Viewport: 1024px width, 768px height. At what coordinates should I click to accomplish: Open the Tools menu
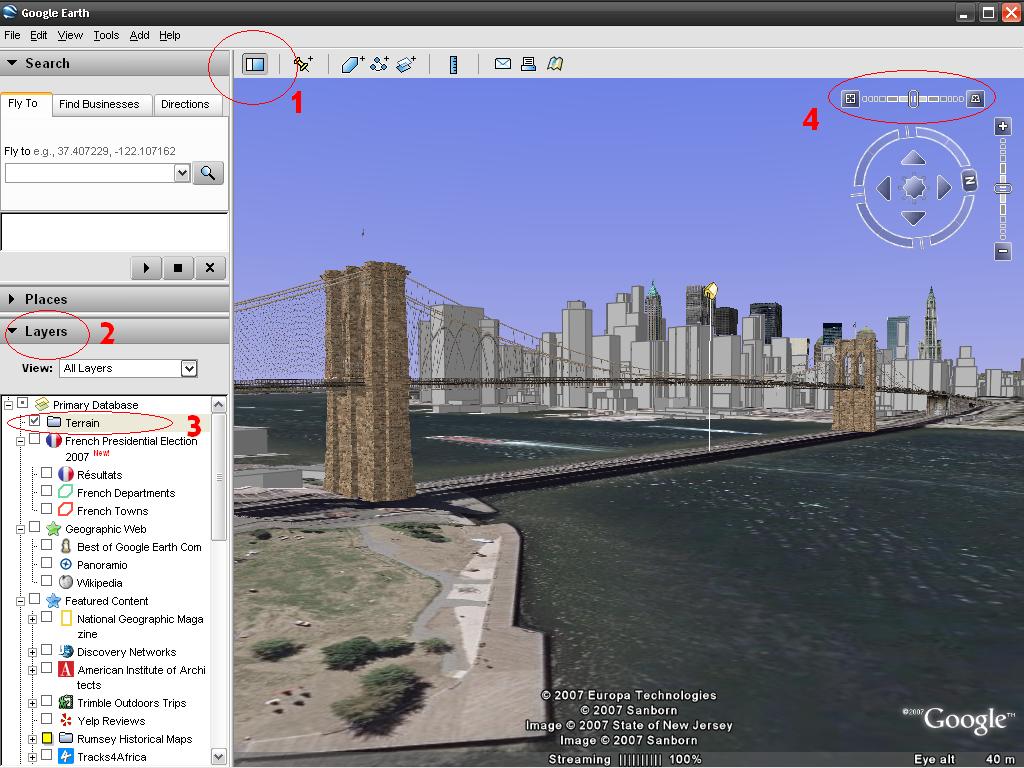106,35
